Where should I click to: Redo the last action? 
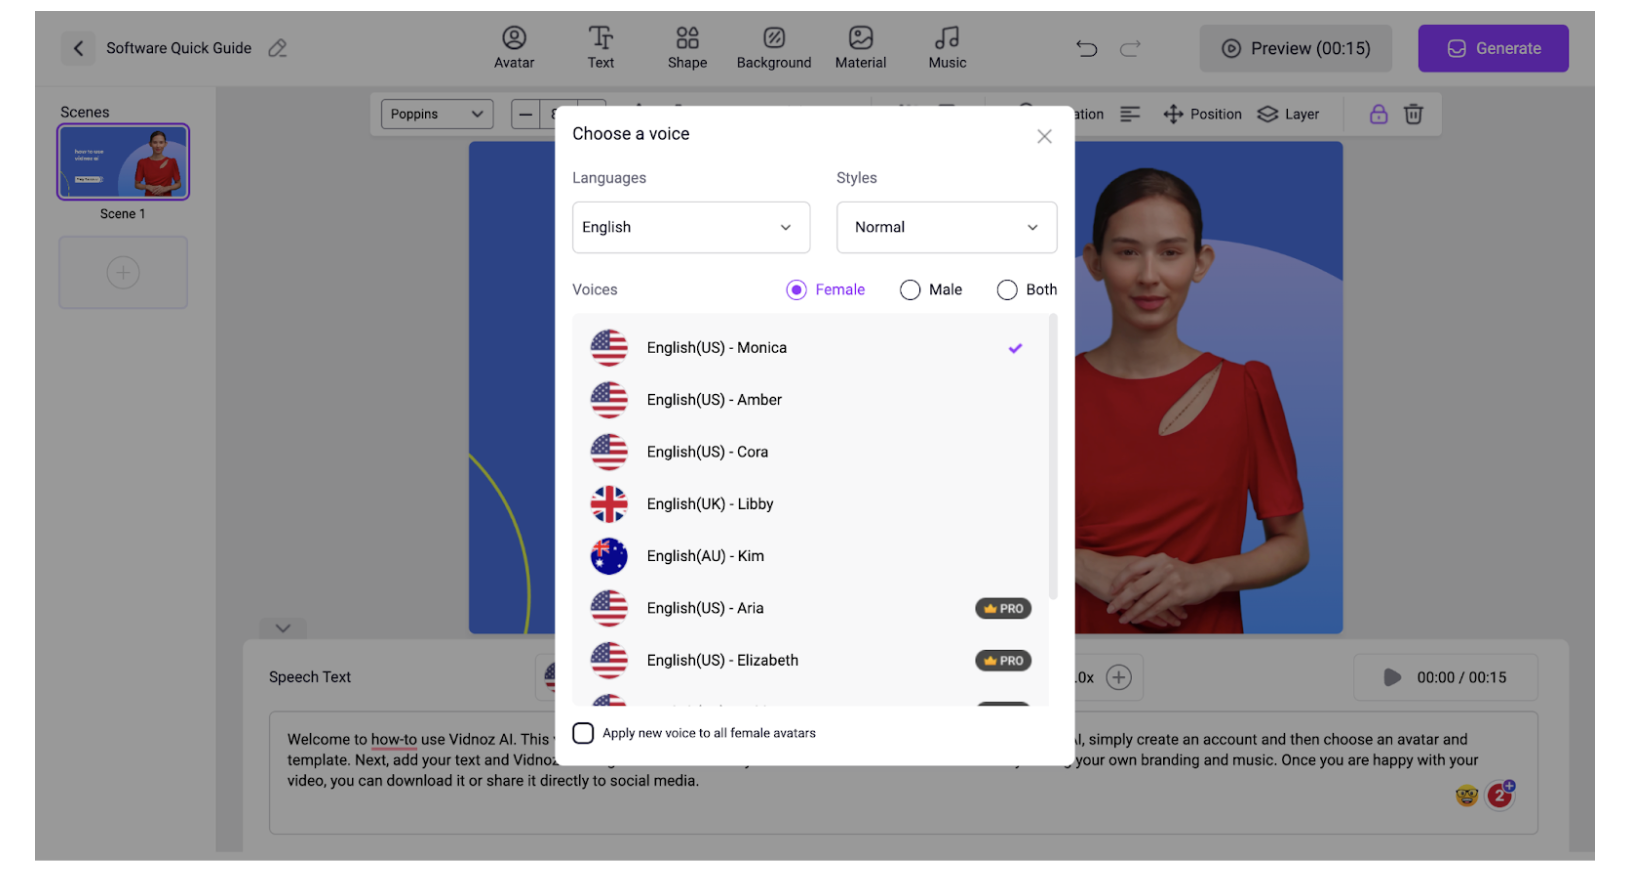pos(1130,48)
